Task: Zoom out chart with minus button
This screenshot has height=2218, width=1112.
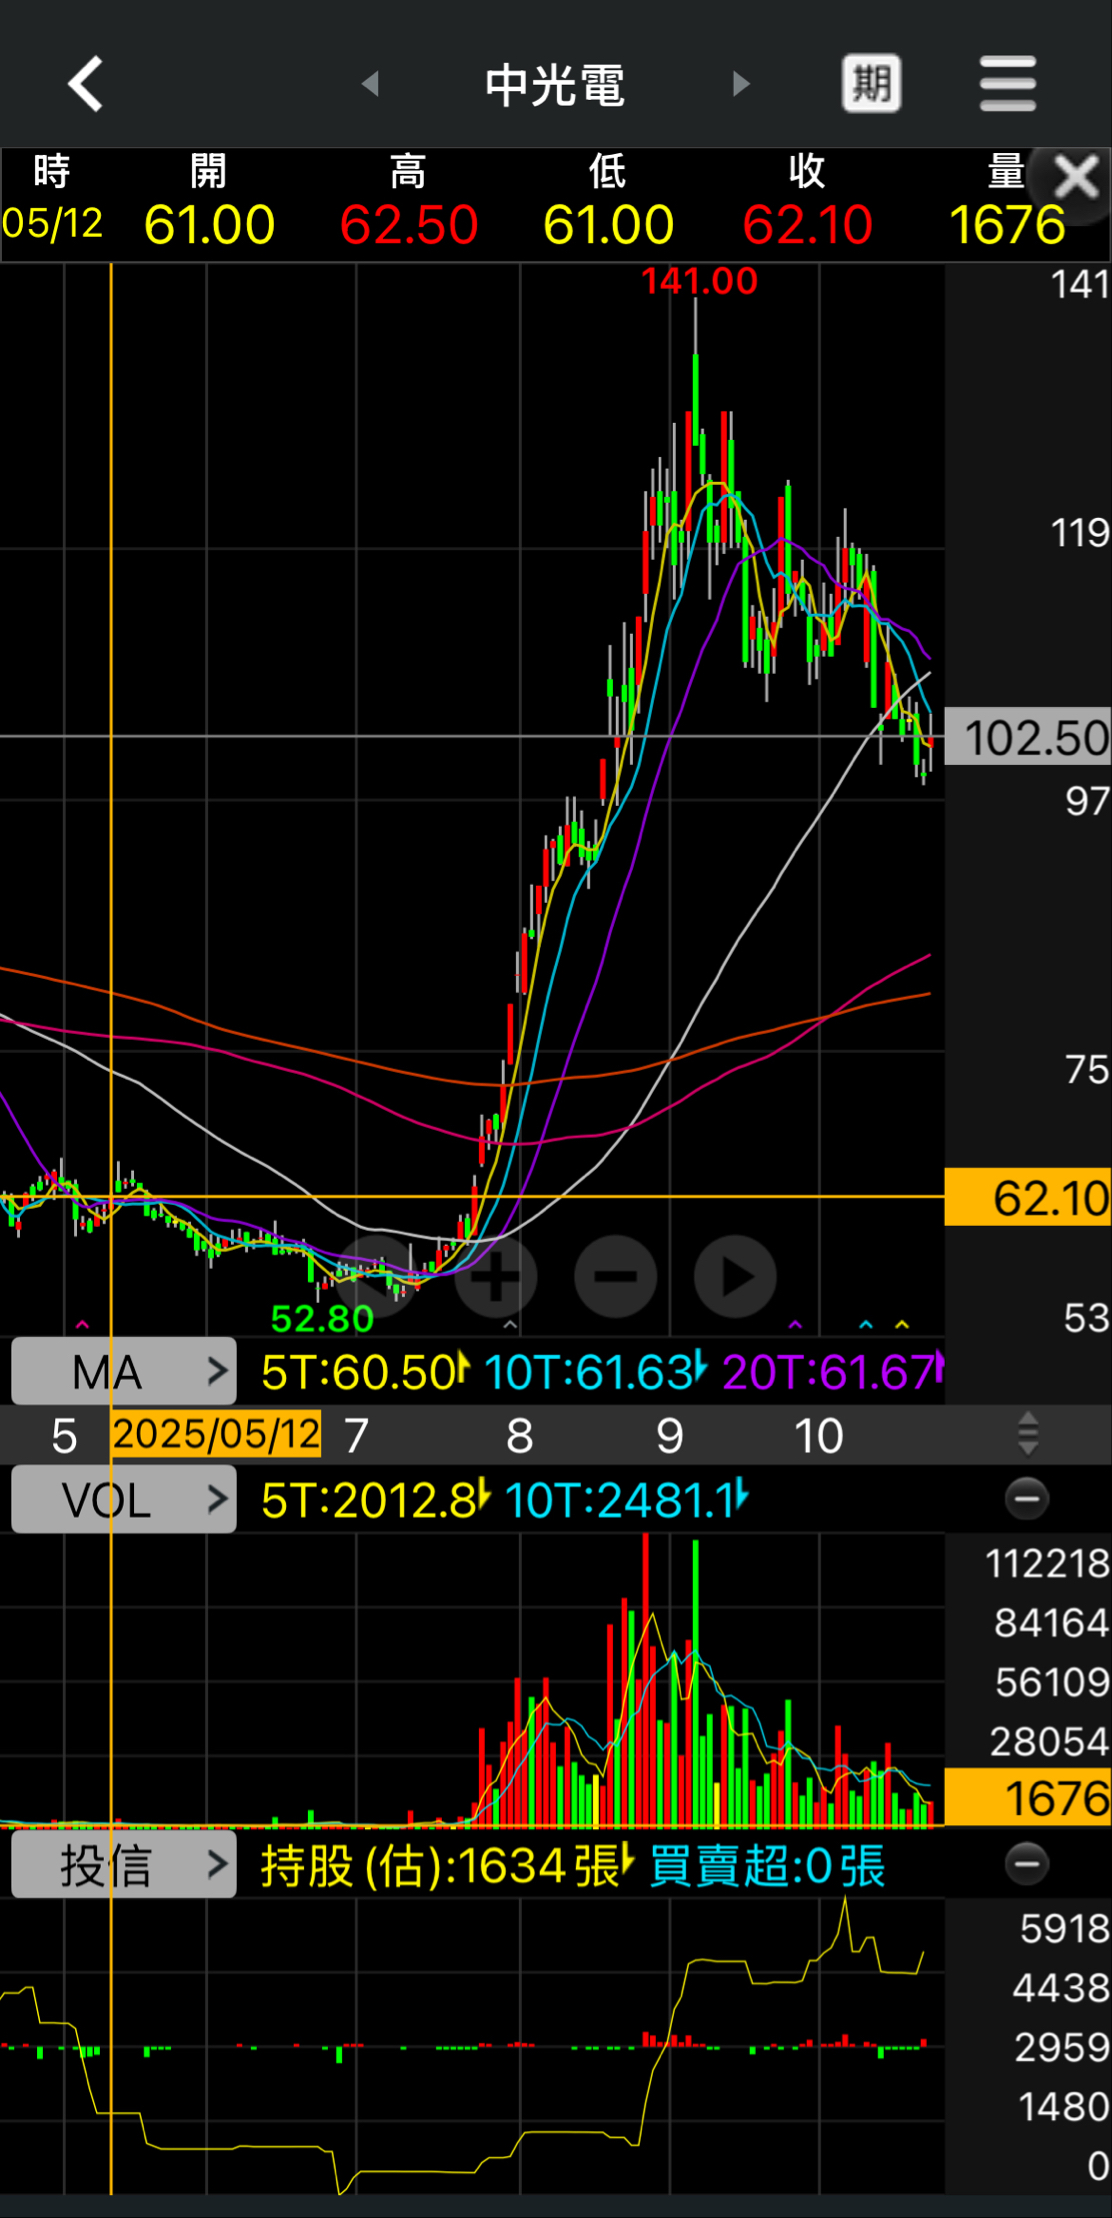Action: point(616,1277)
